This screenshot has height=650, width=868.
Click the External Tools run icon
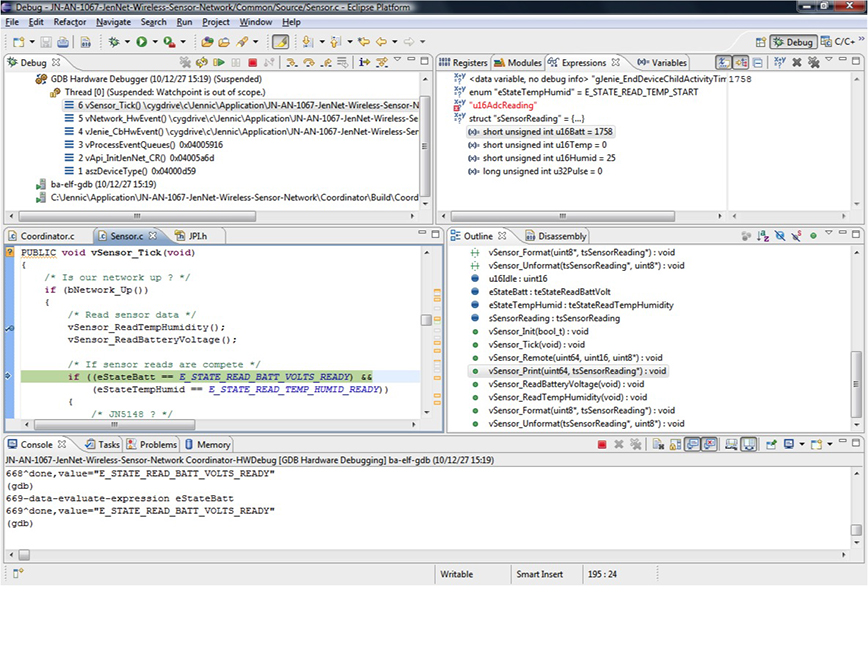[x=169, y=42]
